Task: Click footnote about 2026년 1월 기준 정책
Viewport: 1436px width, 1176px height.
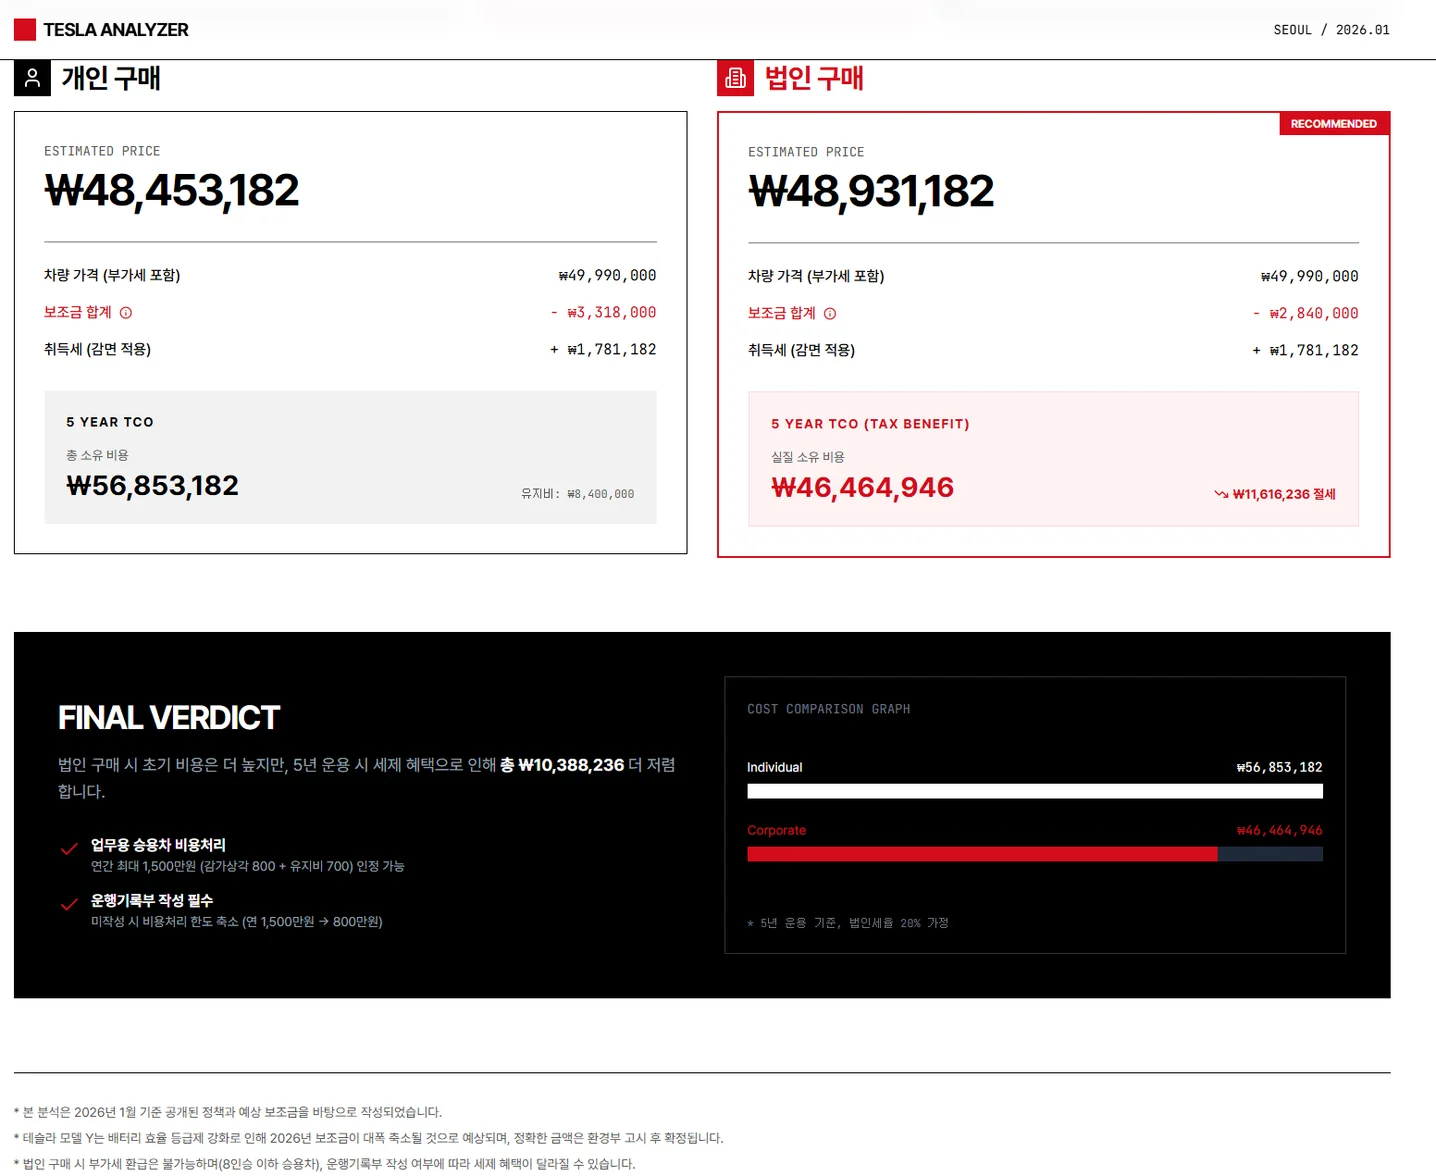Action: point(228,1112)
